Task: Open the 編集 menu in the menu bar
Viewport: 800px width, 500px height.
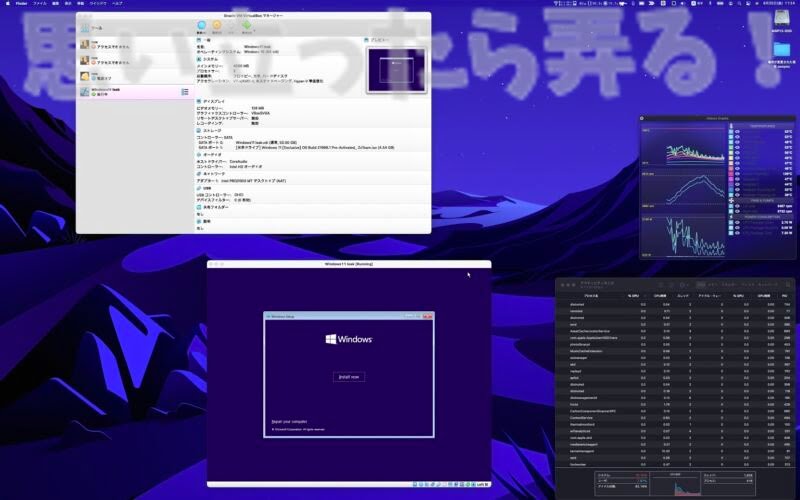Action: coord(56,3)
